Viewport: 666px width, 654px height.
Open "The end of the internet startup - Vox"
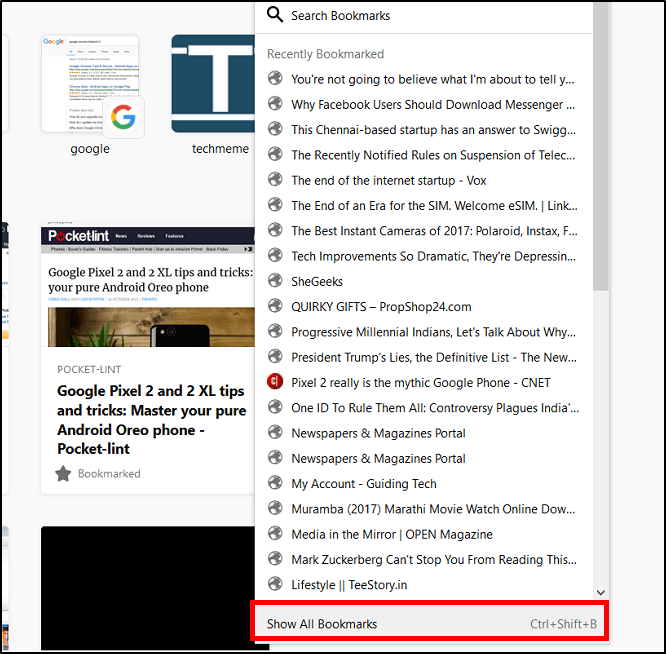coord(423,180)
